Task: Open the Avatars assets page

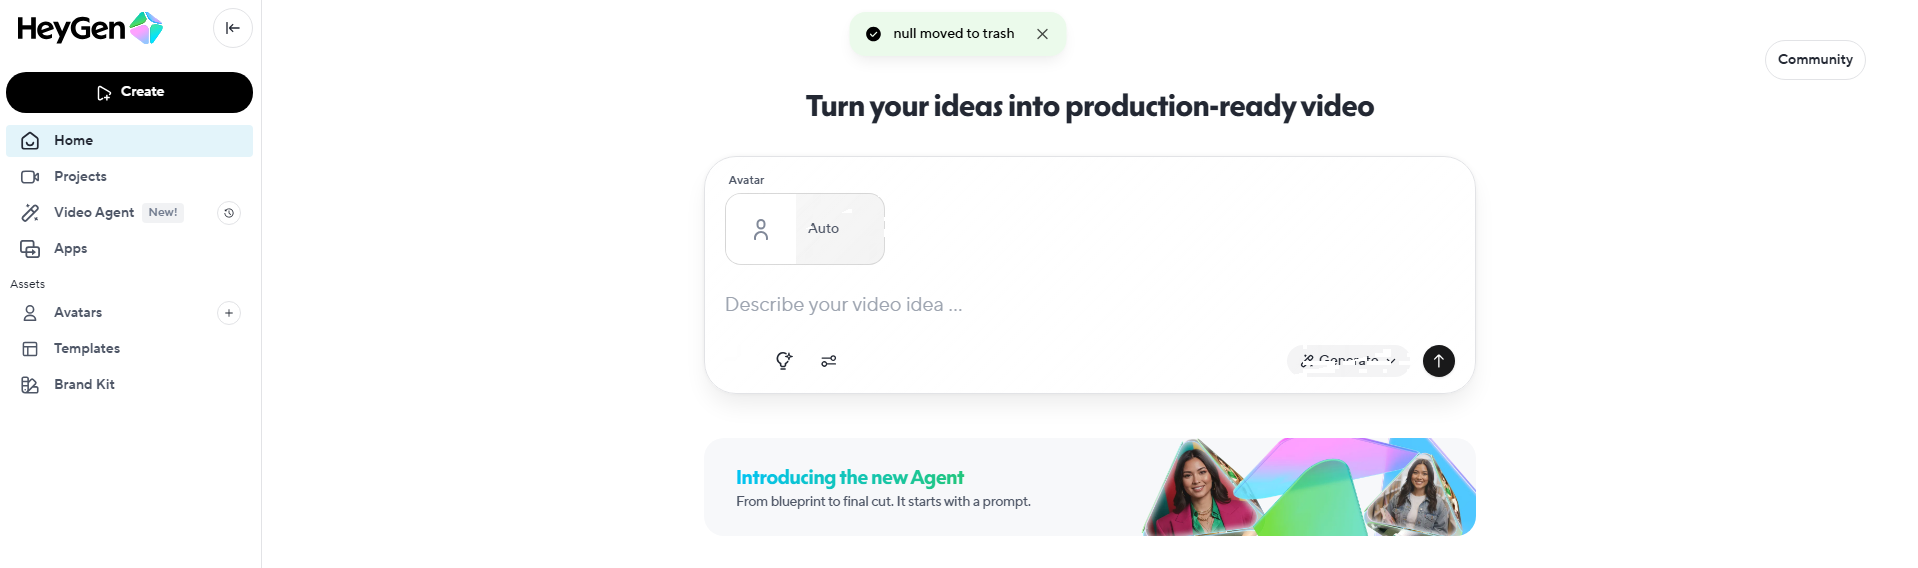Action: coord(78,313)
